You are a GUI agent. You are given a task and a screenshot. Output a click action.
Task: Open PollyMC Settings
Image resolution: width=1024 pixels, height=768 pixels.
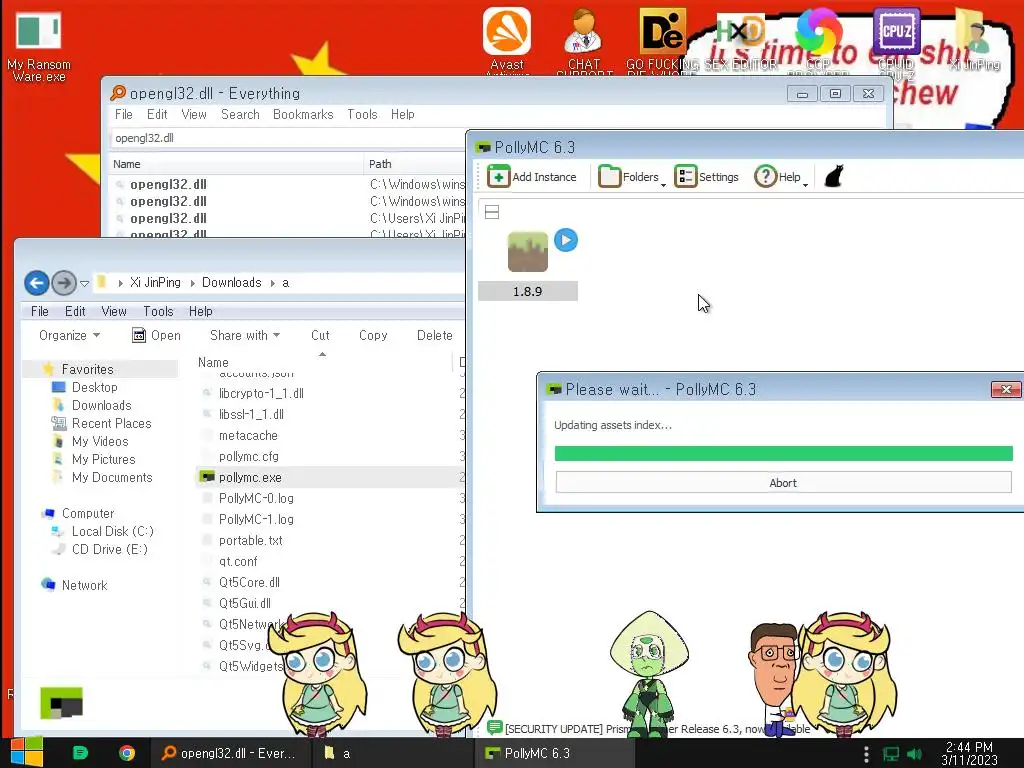tap(707, 177)
